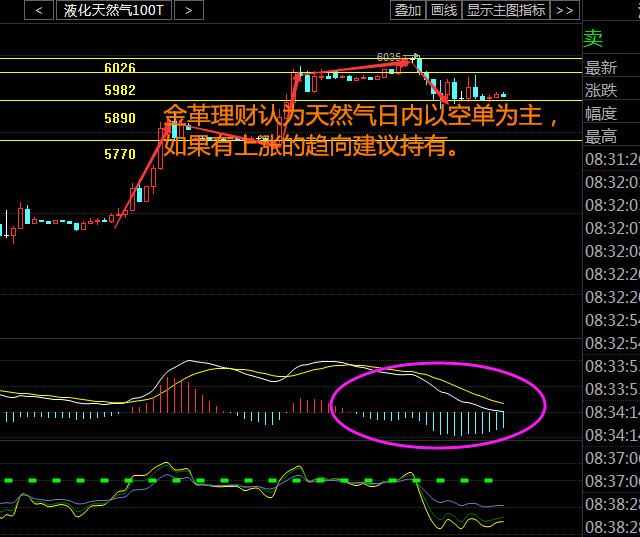Click the green 卖 sell label
This screenshot has width=640, height=537.
[594, 39]
